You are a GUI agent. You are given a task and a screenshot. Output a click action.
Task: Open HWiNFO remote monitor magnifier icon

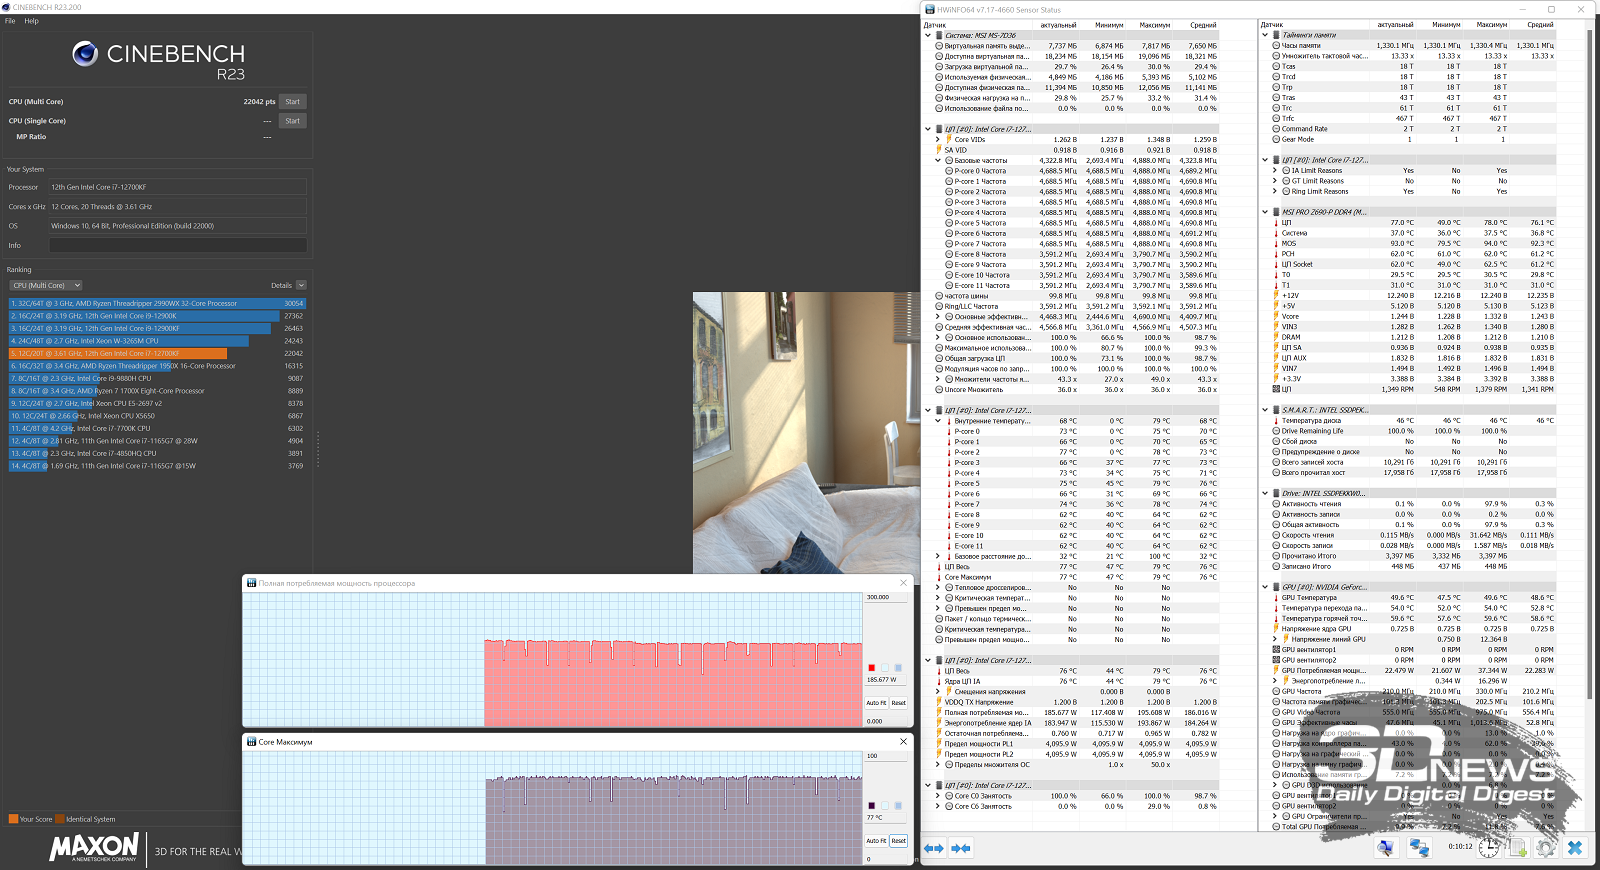click(x=1385, y=847)
